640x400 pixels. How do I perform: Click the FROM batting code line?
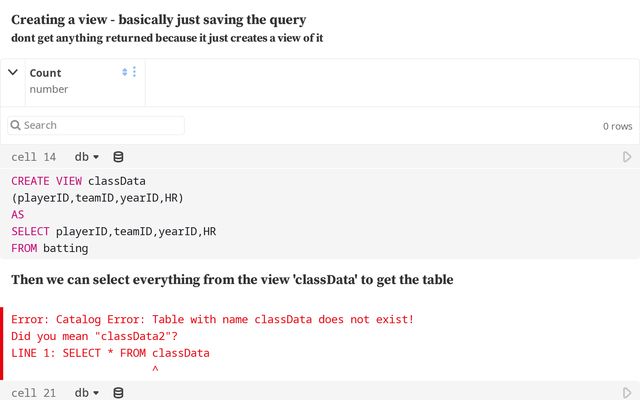point(50,248)
